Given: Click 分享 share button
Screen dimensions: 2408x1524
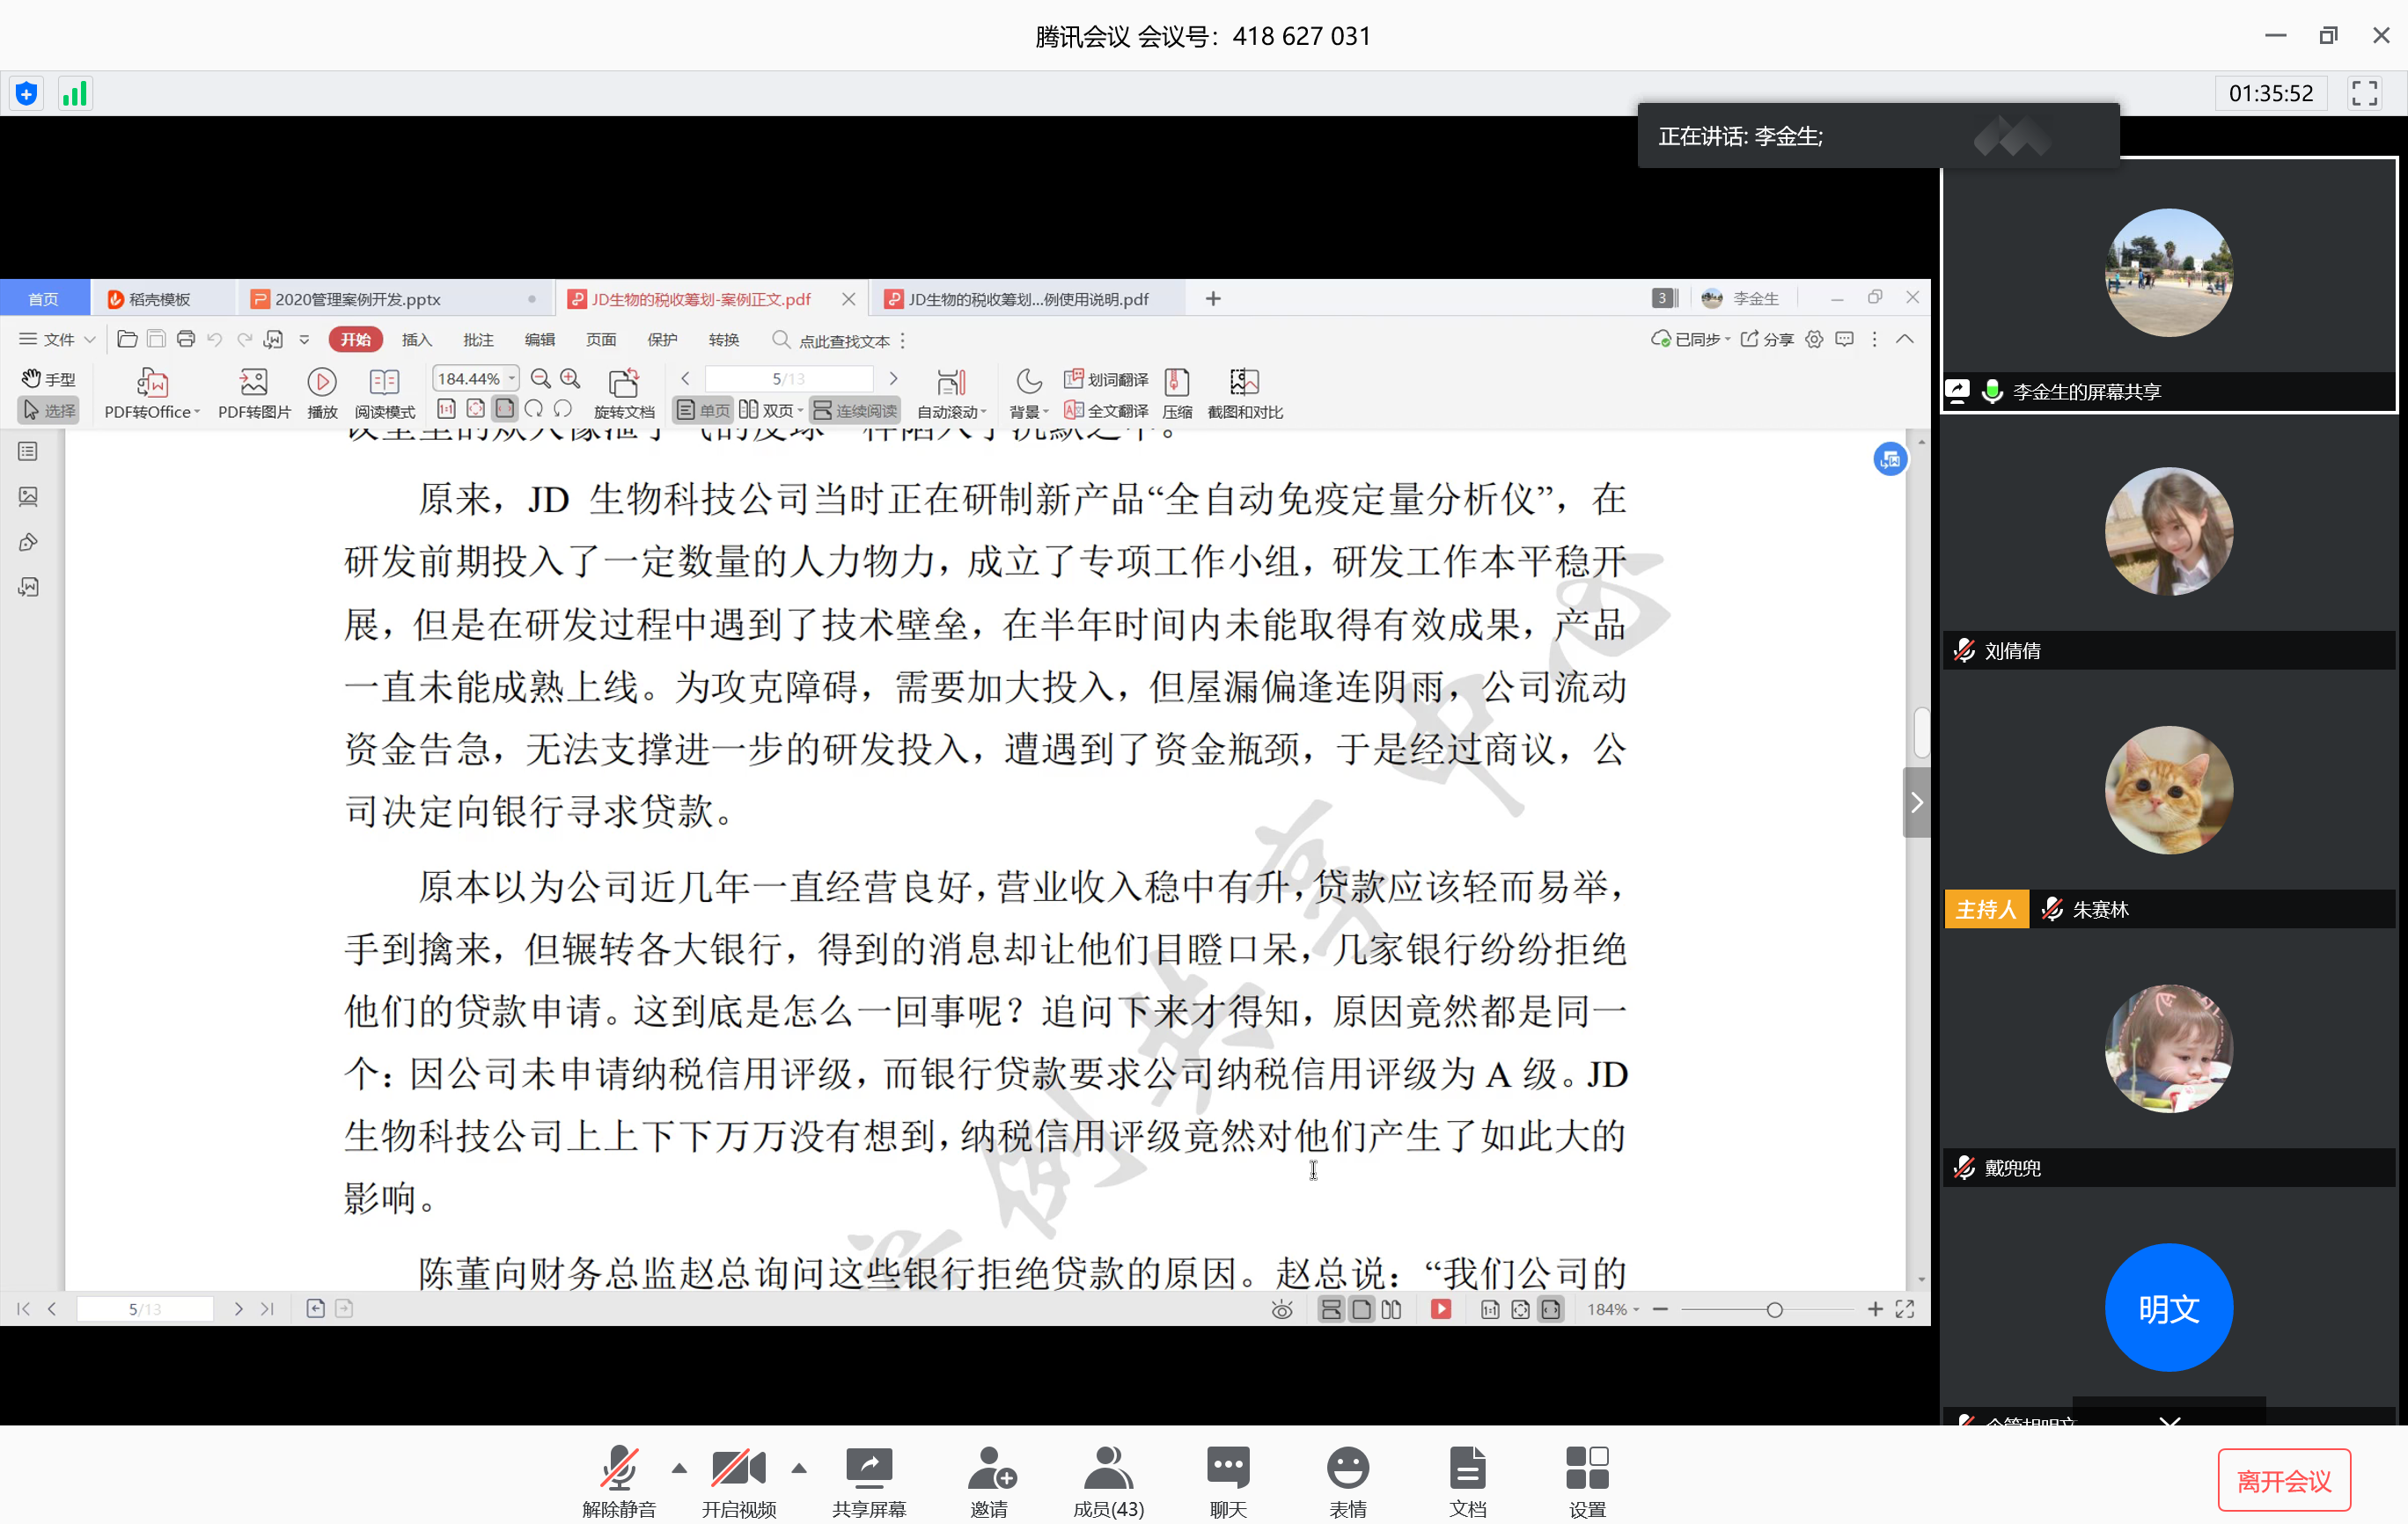Looking at the screenshot, I should coord(1767,339).
